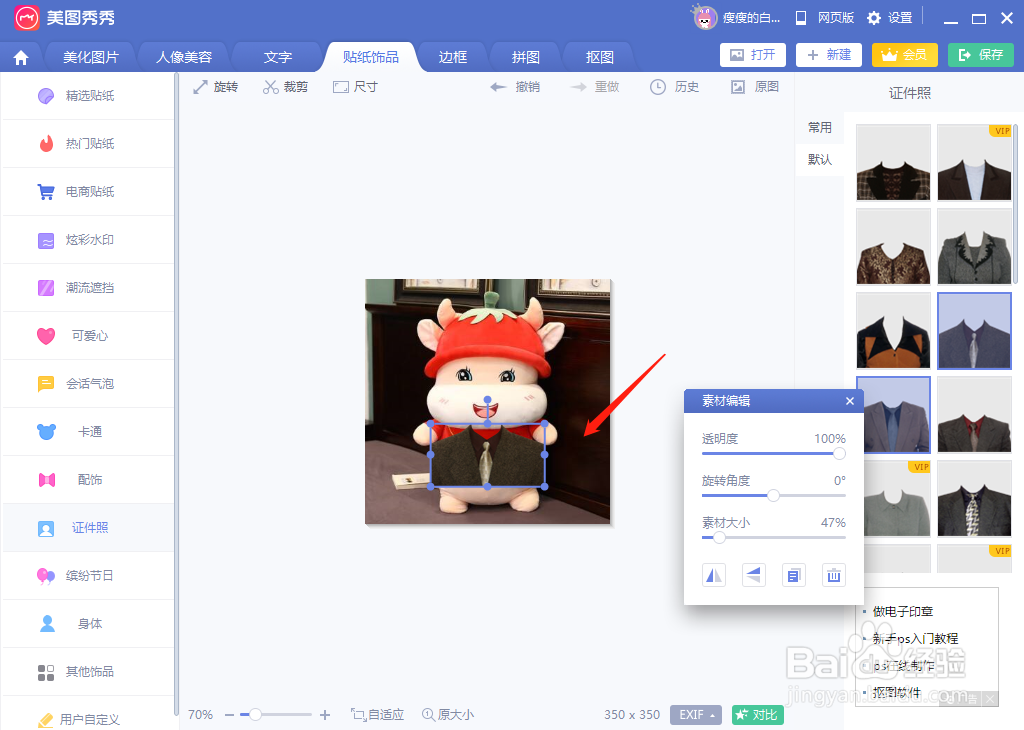Click zoom out minus button
This screenshot has height=730, width=1024.
(x=229, y=715)
